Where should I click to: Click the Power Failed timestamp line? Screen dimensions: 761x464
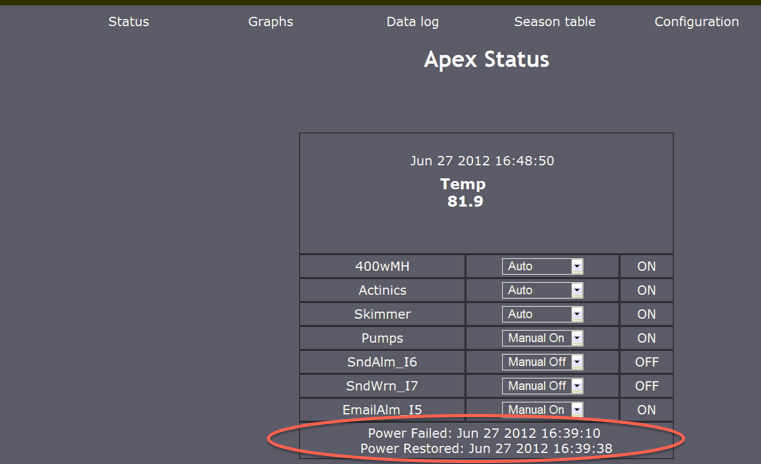pyautogui.click(x=484, y=433)
